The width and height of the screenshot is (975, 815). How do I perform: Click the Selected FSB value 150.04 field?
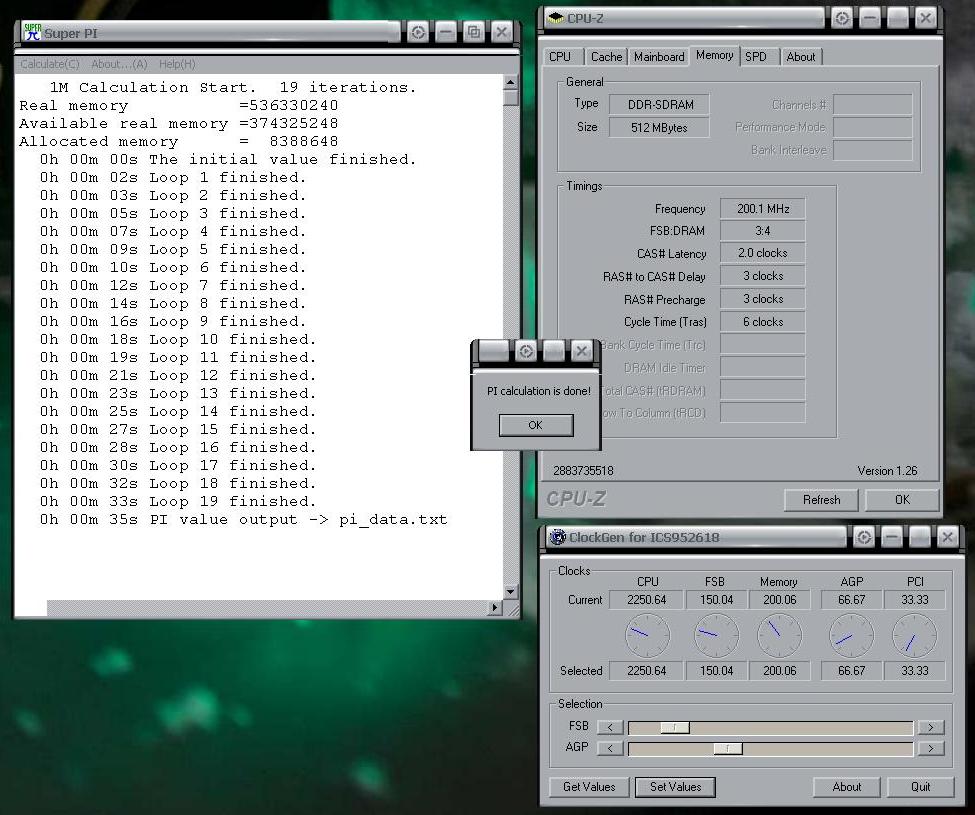716,671
